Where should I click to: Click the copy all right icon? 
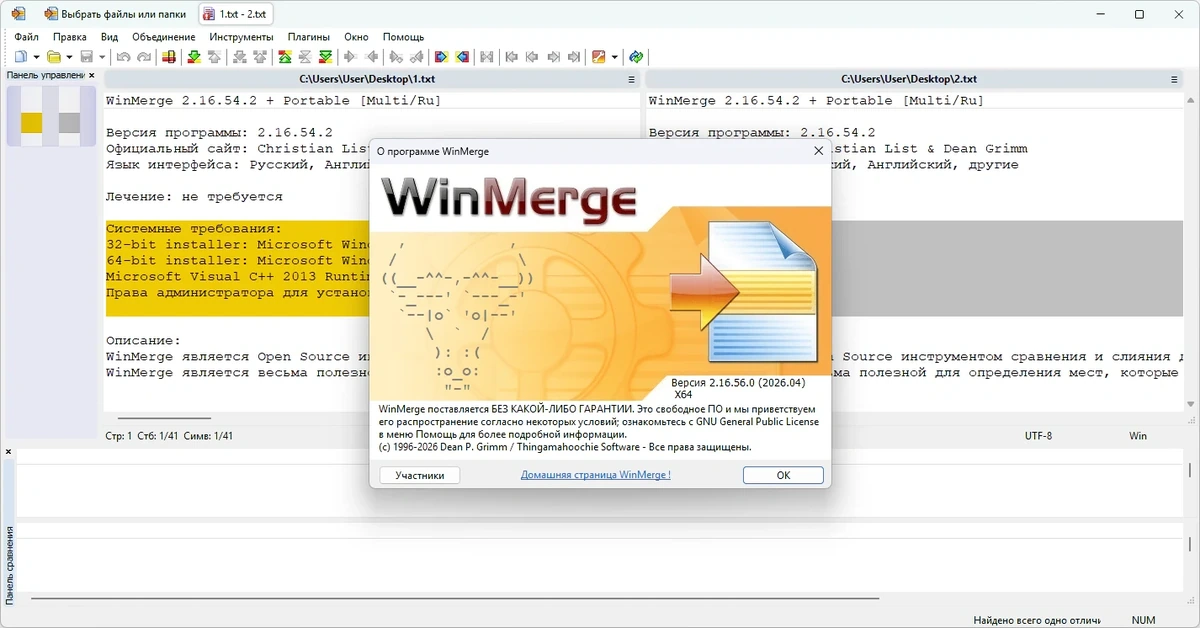click(441, 57)
